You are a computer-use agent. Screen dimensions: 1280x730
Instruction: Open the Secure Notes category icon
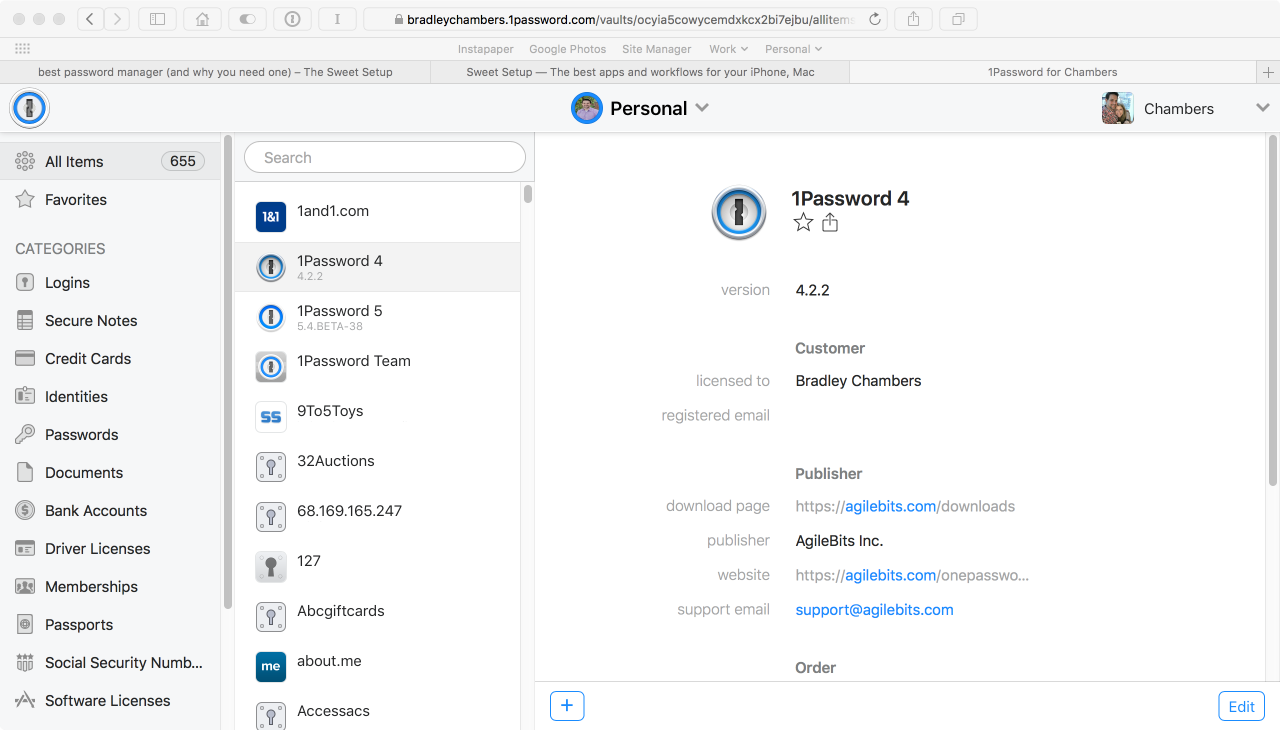click(25, 321)
